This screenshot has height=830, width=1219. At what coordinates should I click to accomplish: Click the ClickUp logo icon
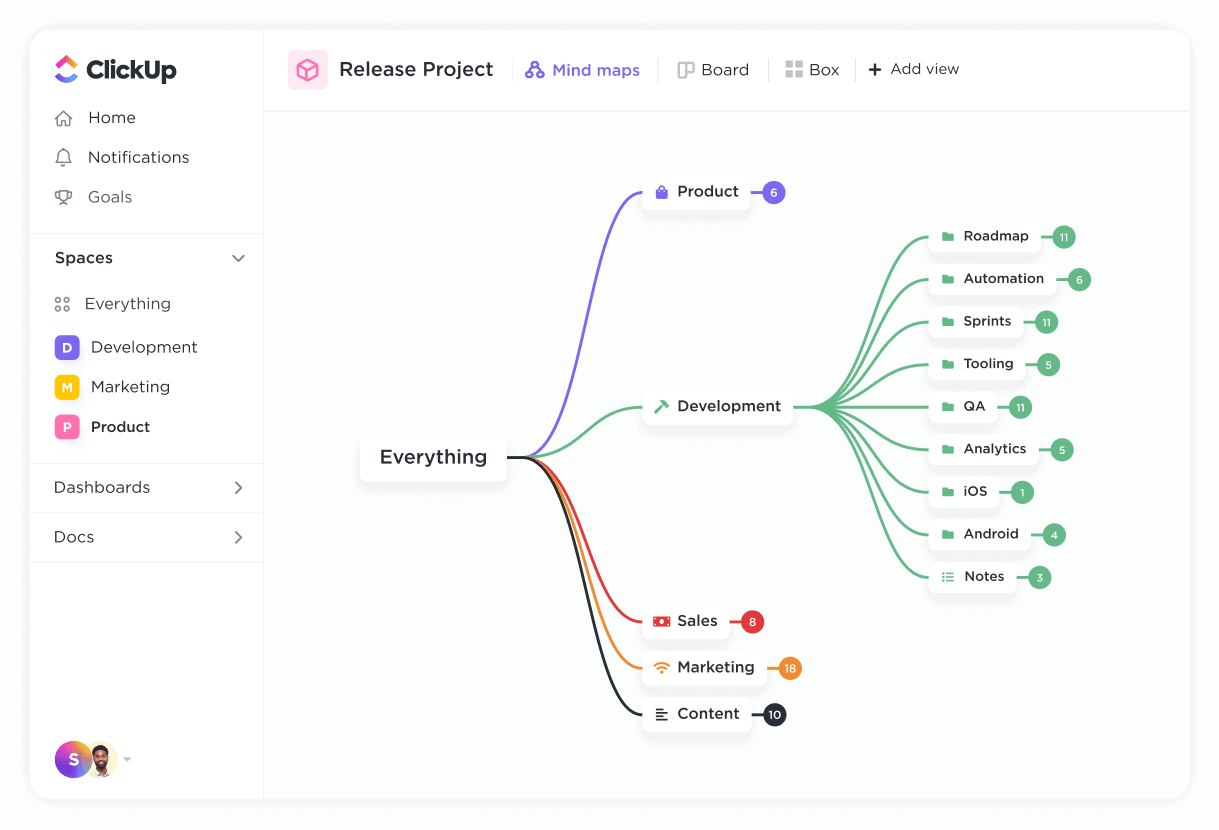[66, 69]
